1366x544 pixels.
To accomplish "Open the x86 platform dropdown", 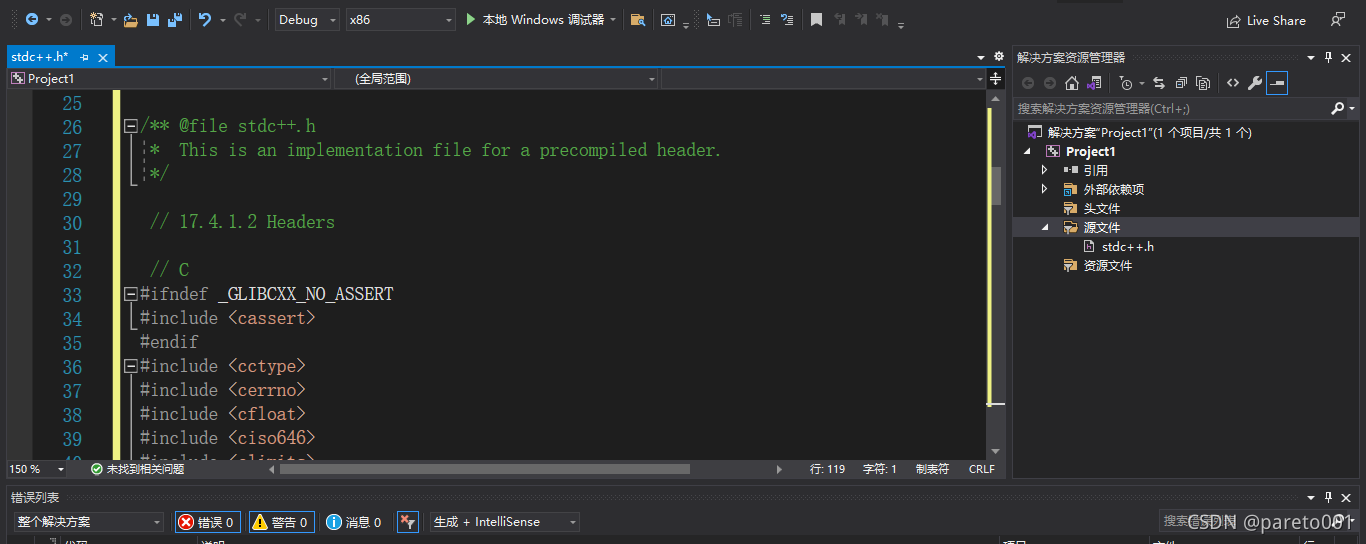I will point(400,19).
